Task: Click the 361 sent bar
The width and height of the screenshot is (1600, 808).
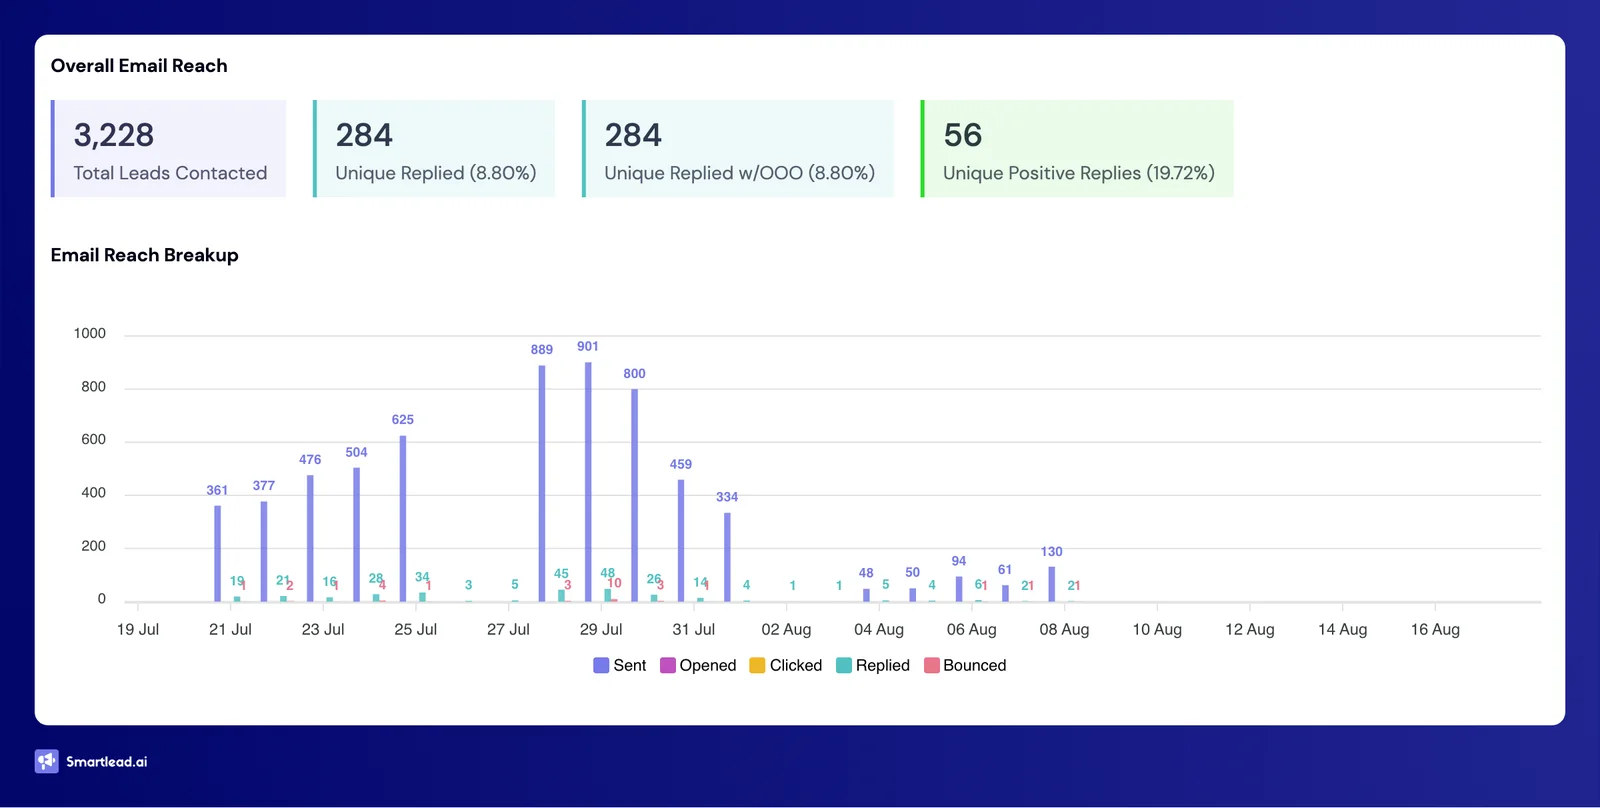Action: (217, 554)
